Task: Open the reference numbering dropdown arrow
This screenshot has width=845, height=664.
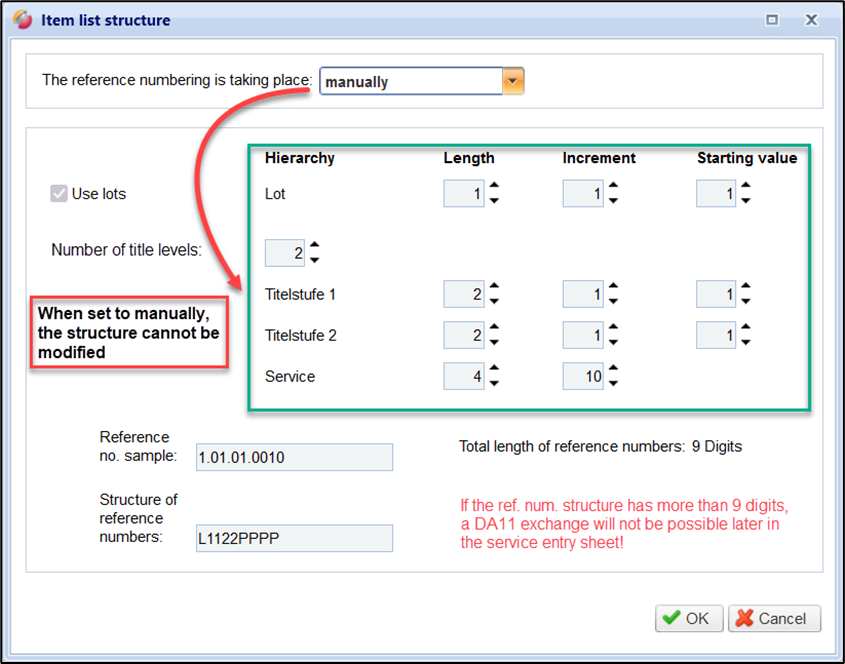Action: click(x=512, y=81)
